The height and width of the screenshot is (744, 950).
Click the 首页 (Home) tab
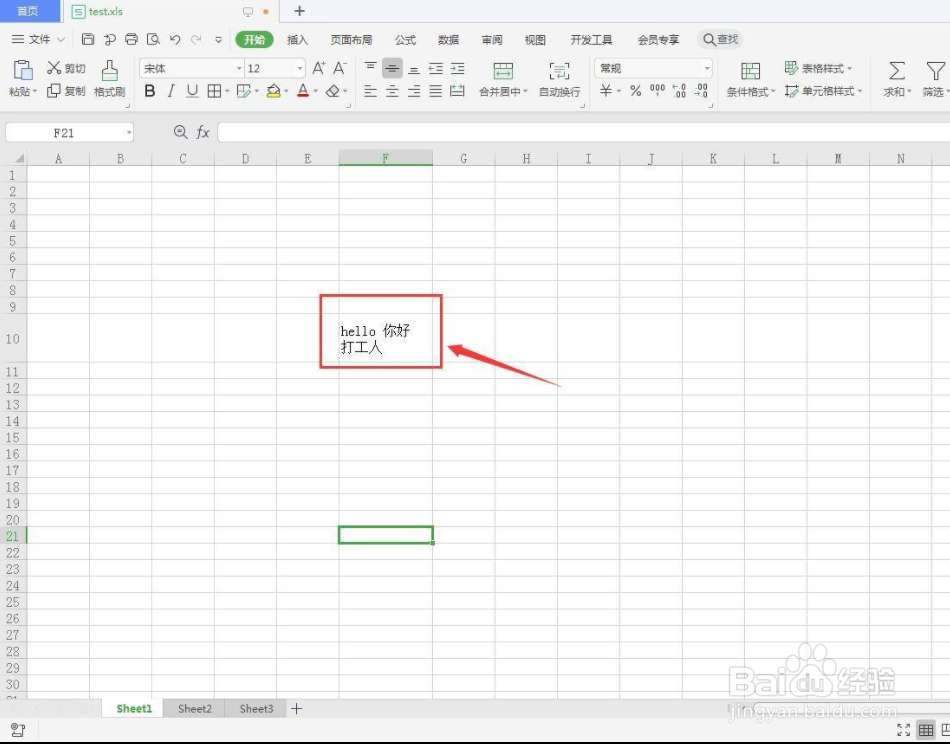(x=28, y=11)
